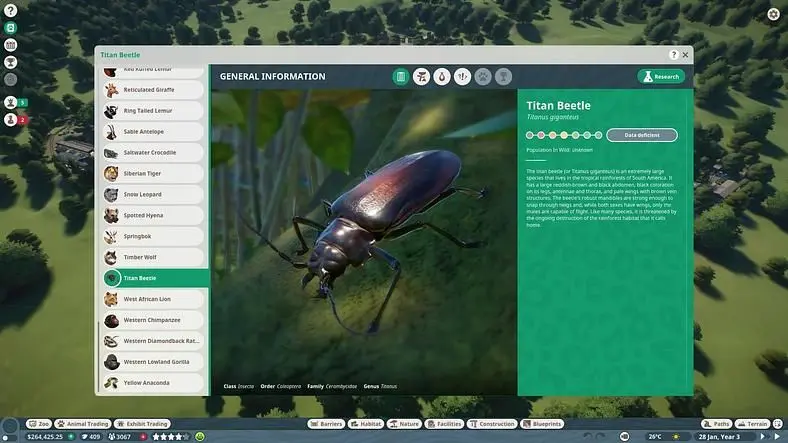Open the Barriers build menu
Image resolution: width=788 pixels, height=443 pixels.
click(326, 424)
